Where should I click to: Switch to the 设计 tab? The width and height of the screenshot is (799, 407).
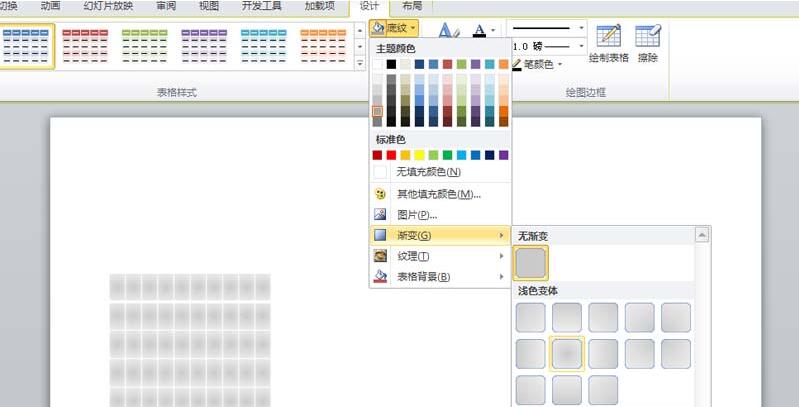(369, 6)
